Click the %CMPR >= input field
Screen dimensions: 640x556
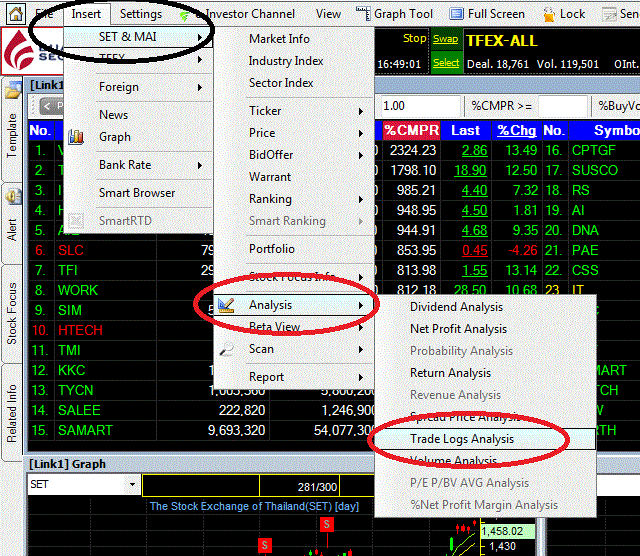click(562, 107)
